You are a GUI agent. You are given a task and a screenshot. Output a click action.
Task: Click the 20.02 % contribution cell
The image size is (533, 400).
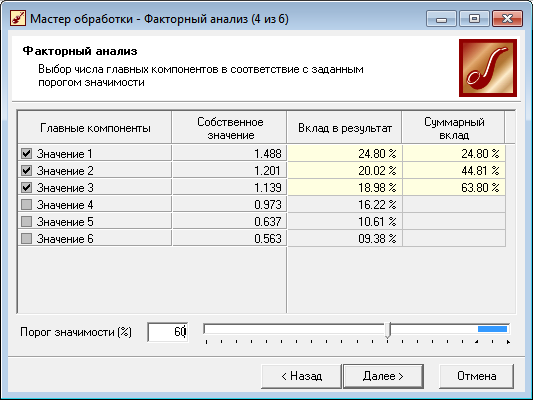345,170
